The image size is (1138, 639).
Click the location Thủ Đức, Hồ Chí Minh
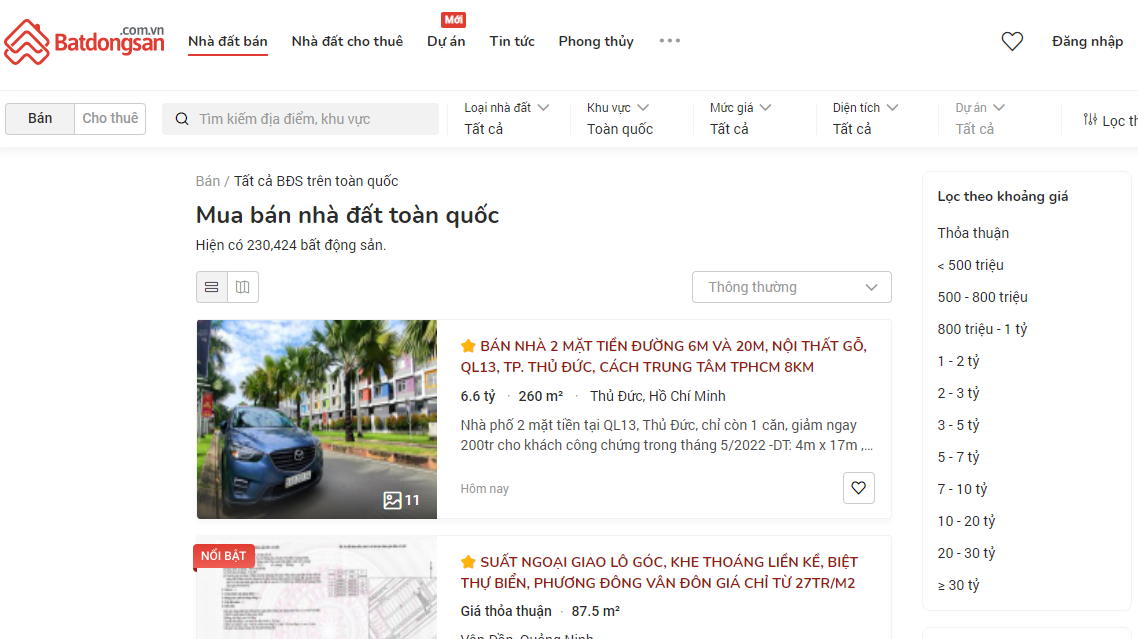pyautogui.click(x=658, y=396)
